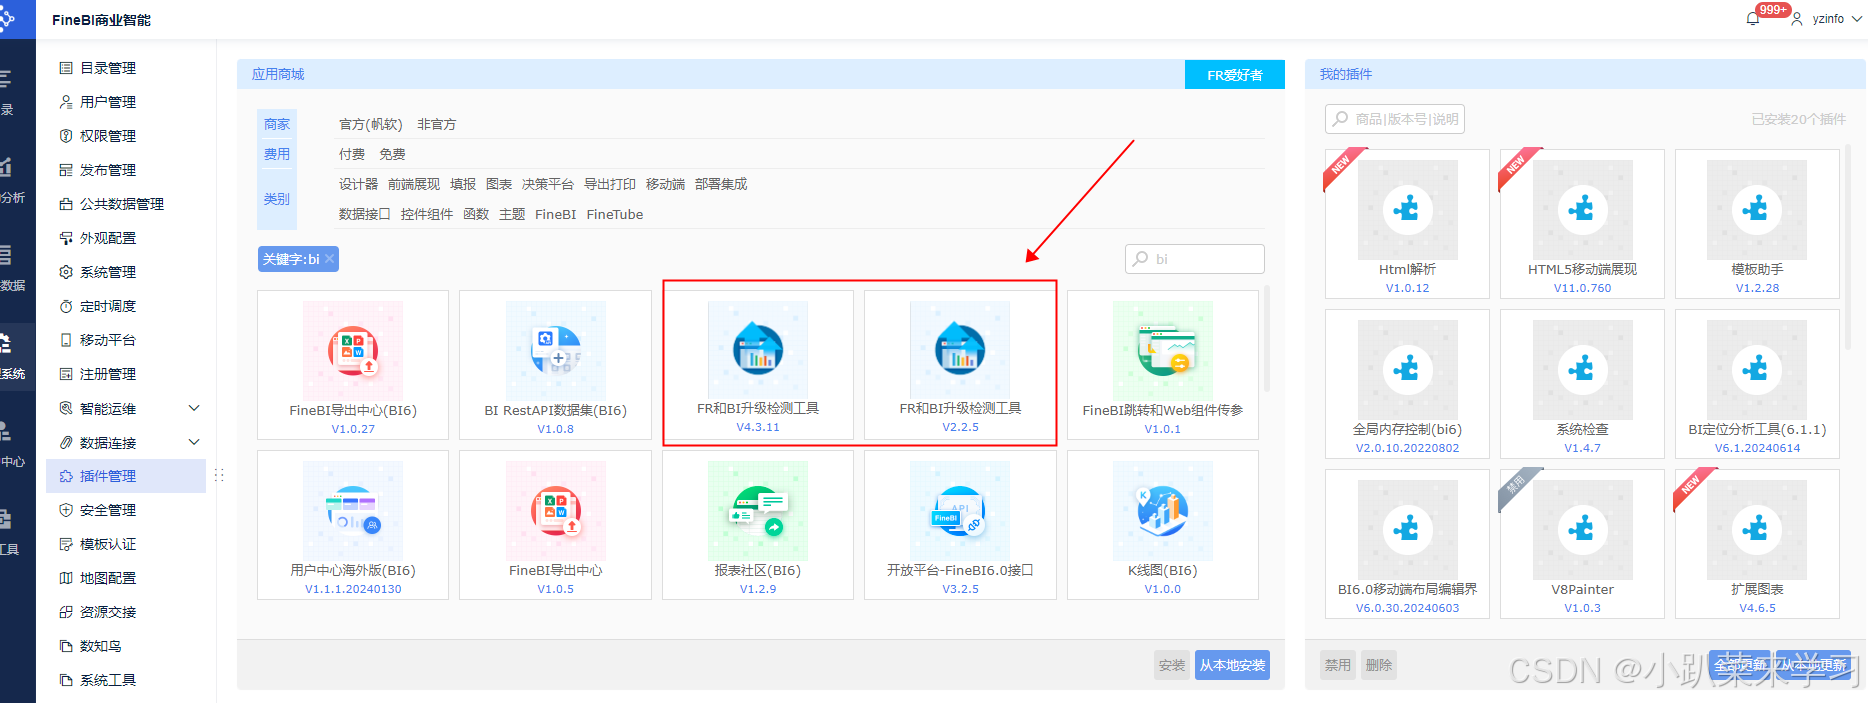1868x703 pixels.
Task: Select 外观配置 menu entry
Action: point(107,238)
